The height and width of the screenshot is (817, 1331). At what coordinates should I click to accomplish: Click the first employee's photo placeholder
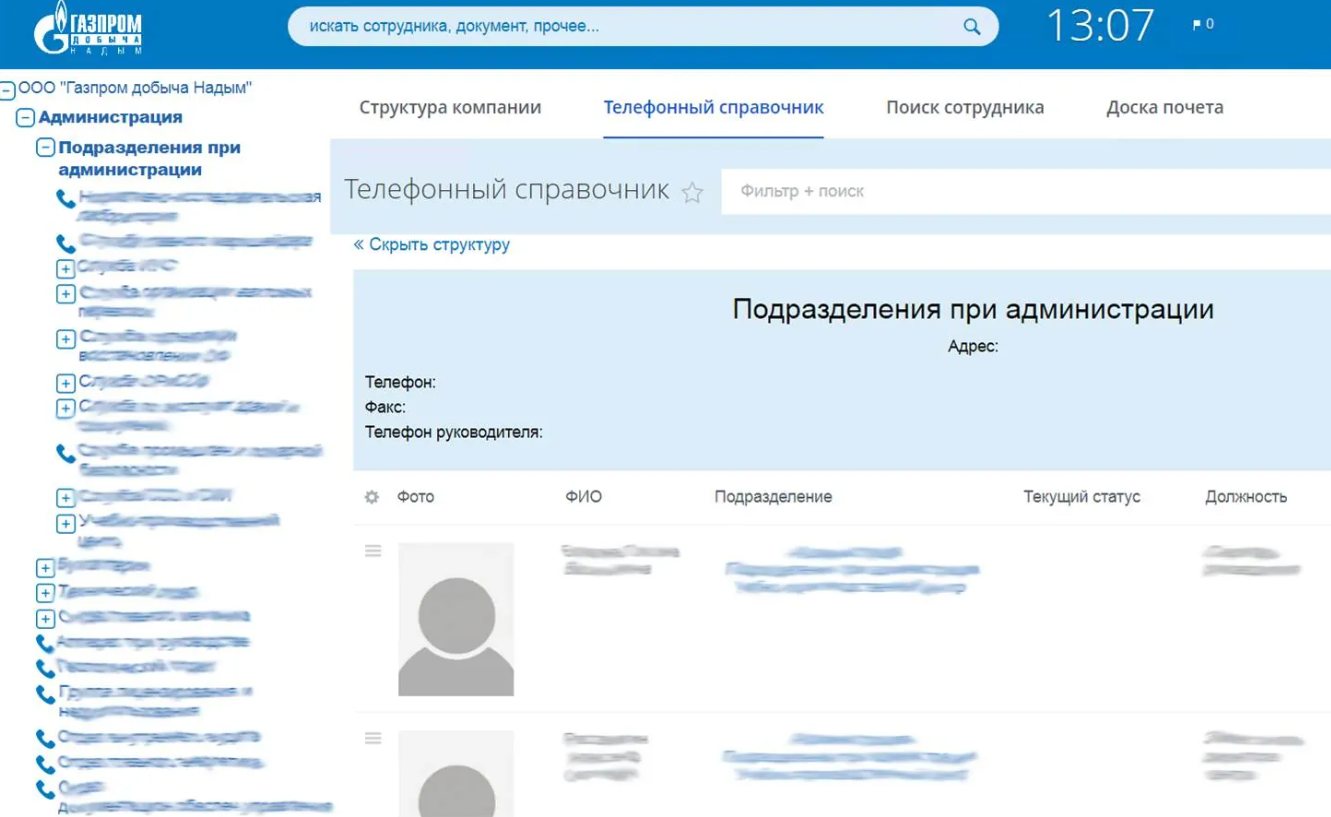(x=456, y=619)
